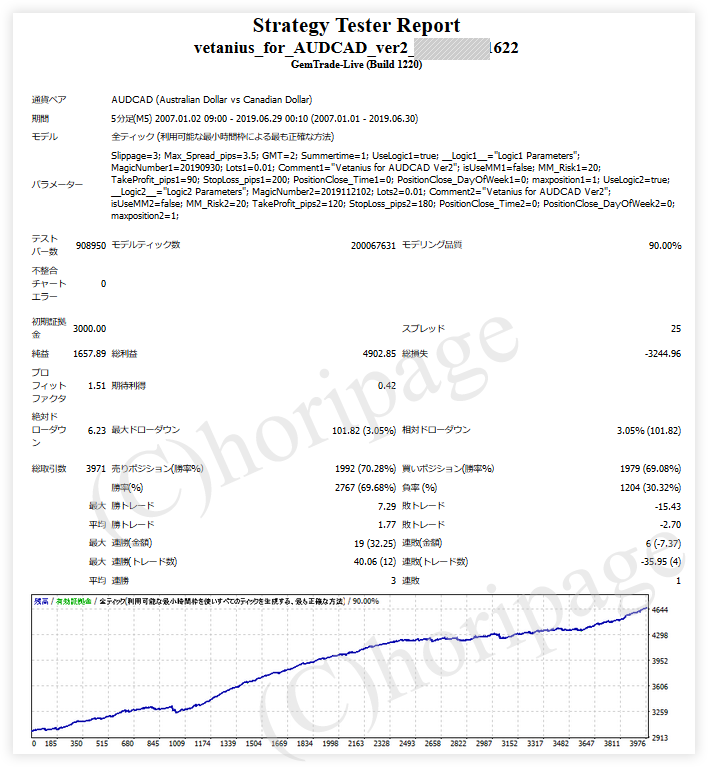Click the expected payoff value 0.42

pos(387,386)
